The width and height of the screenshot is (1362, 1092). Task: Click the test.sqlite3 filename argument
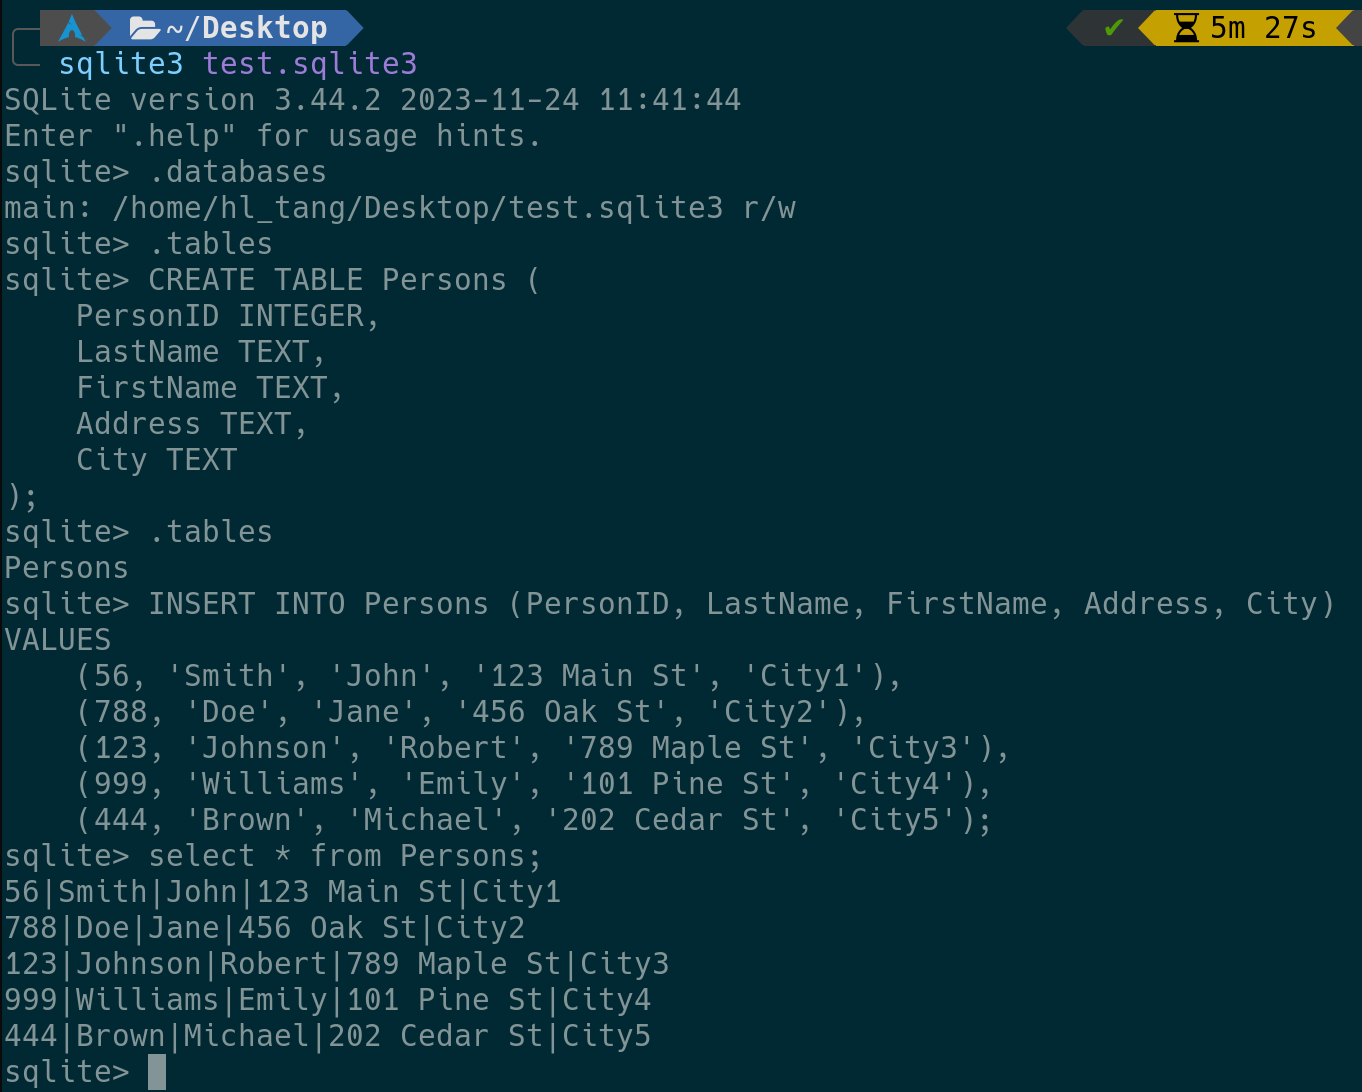tap(310, 64)
